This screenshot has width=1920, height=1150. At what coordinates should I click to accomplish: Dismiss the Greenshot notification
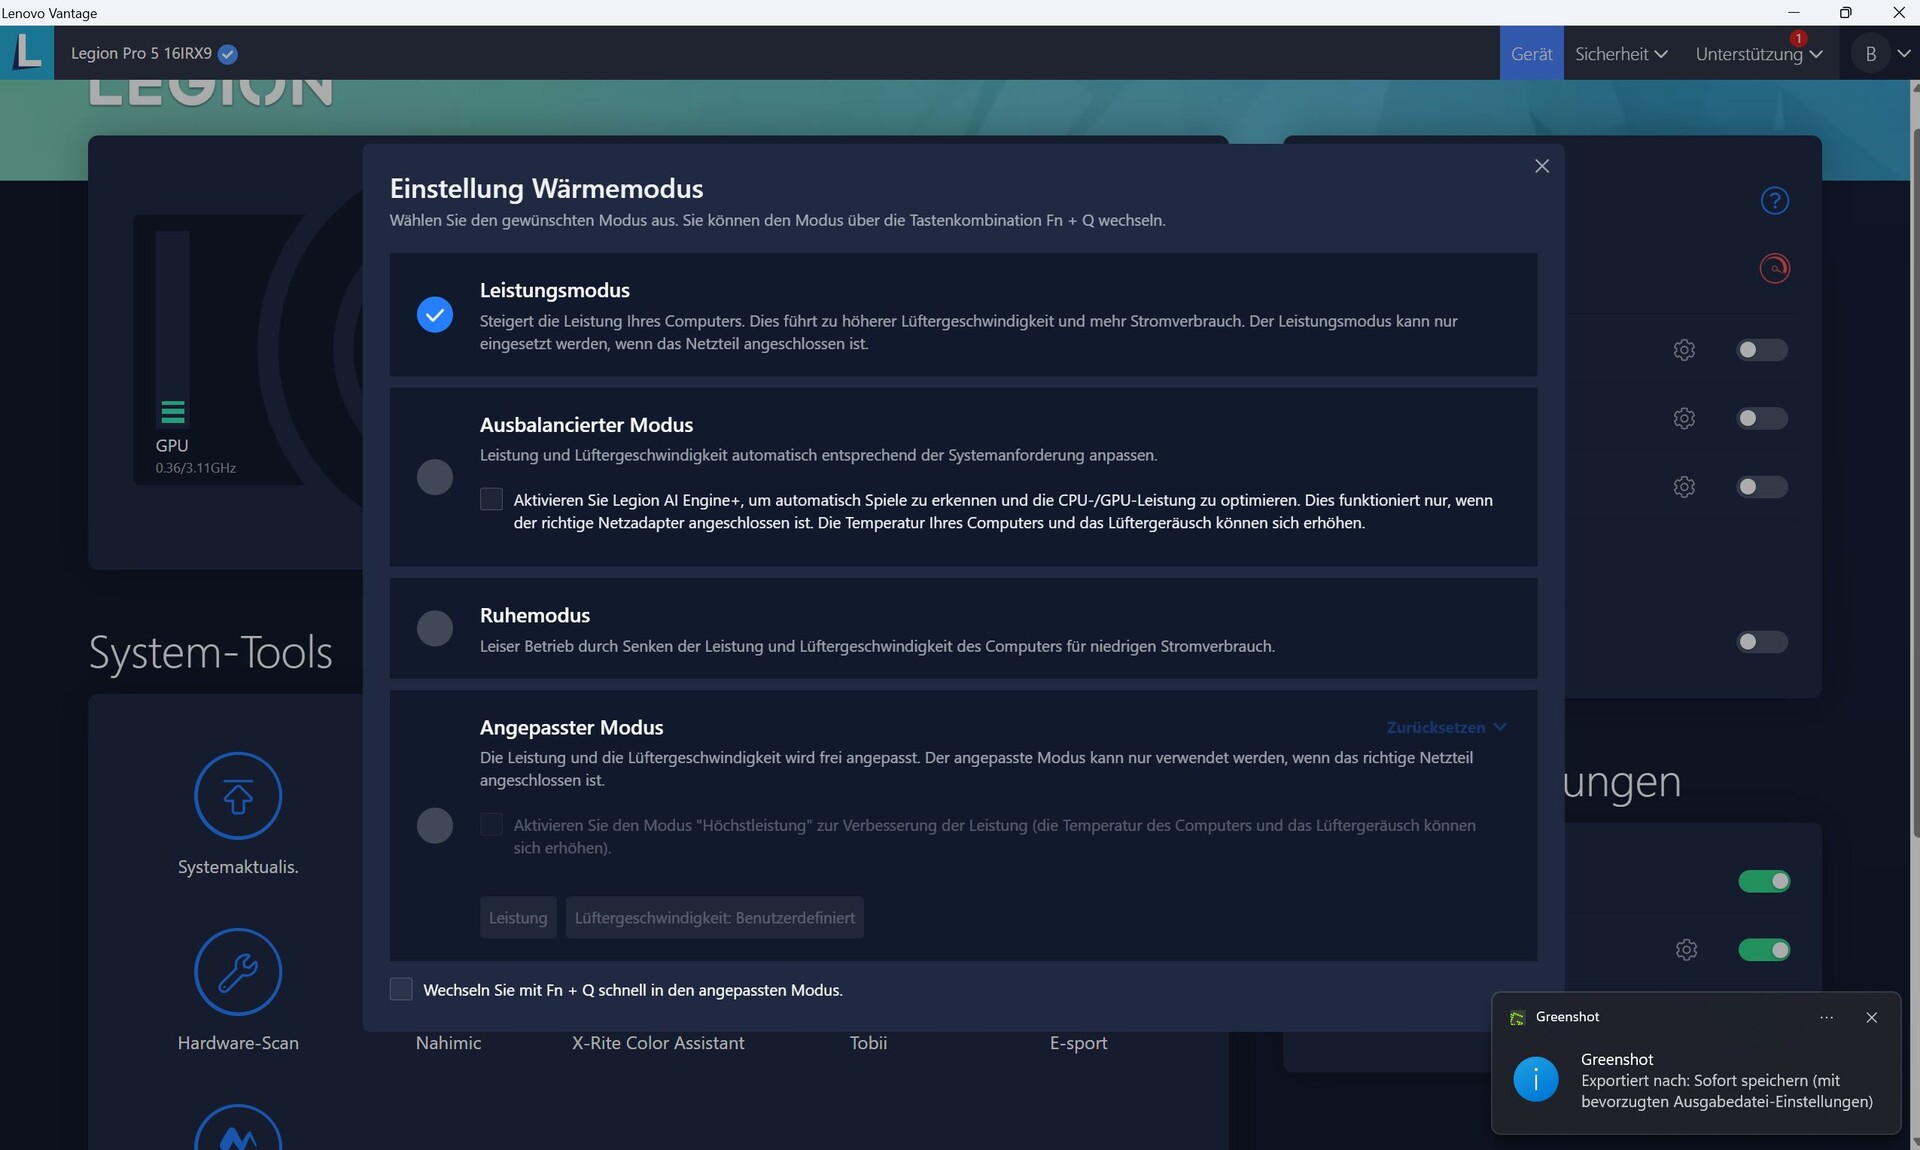pos(1871,1017)
